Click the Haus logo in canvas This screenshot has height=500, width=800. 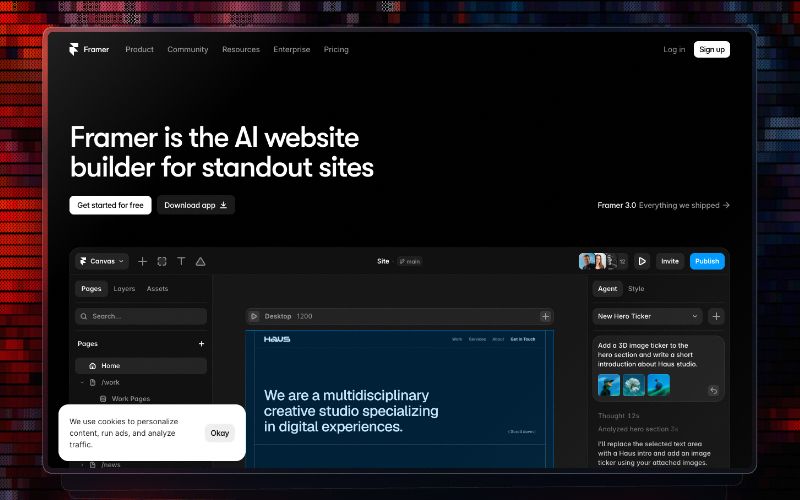coord(277,339)
